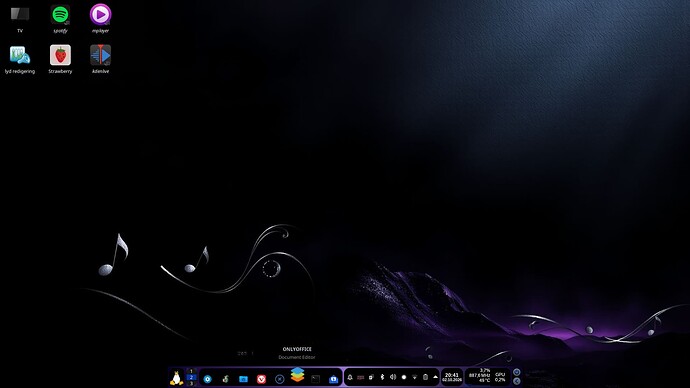Click the white circle tray icon
The height and width of the screenshot is (388, 690).
point(404,377)
